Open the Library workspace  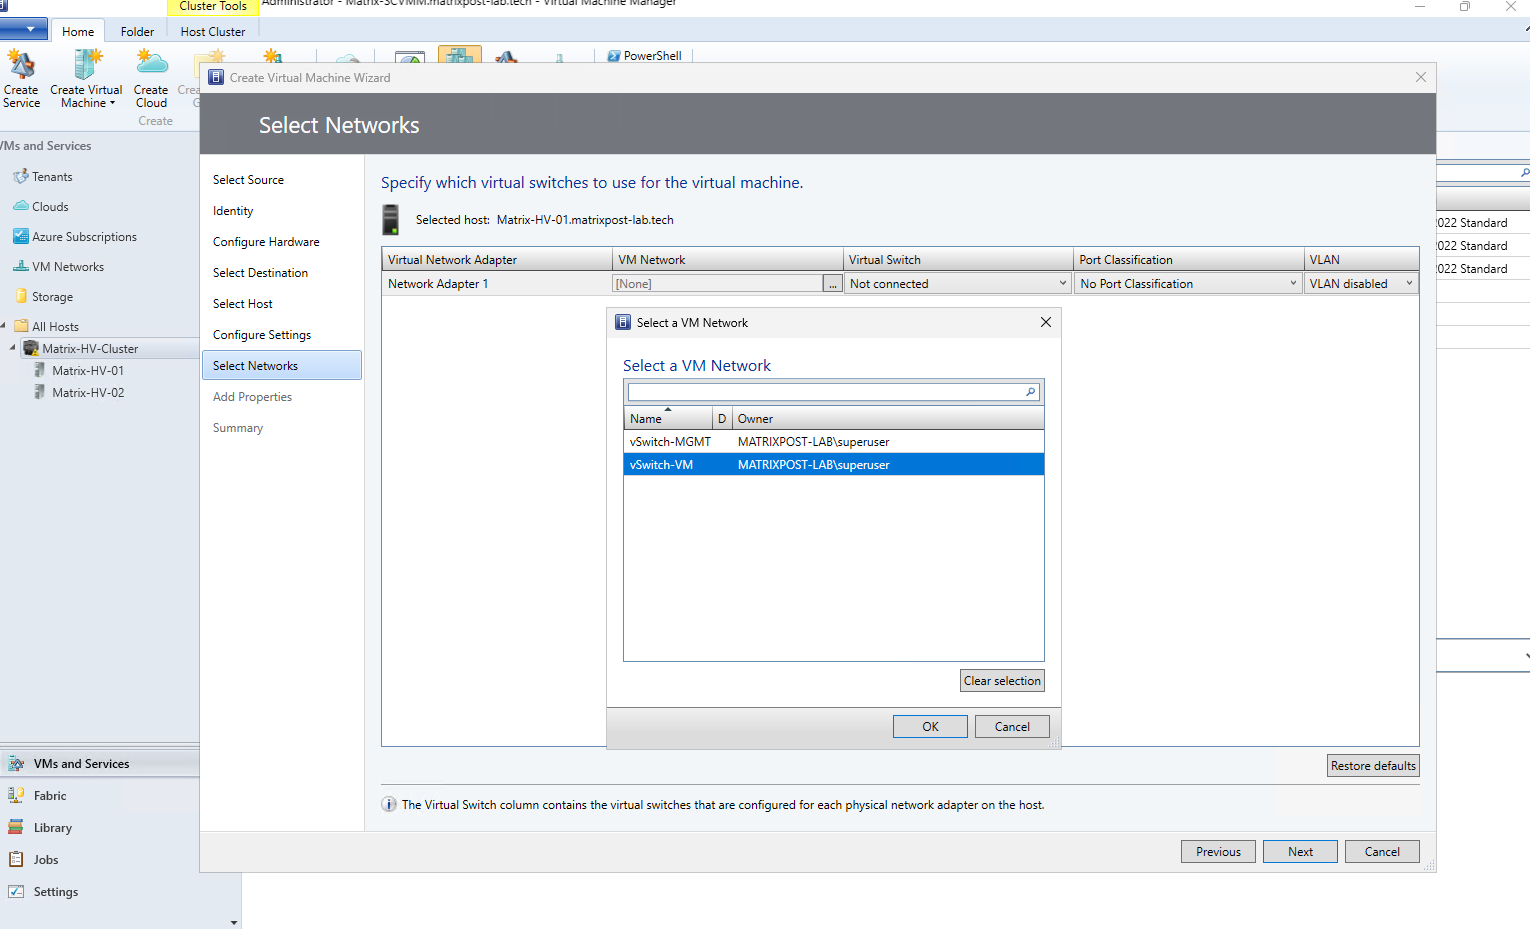53,828
